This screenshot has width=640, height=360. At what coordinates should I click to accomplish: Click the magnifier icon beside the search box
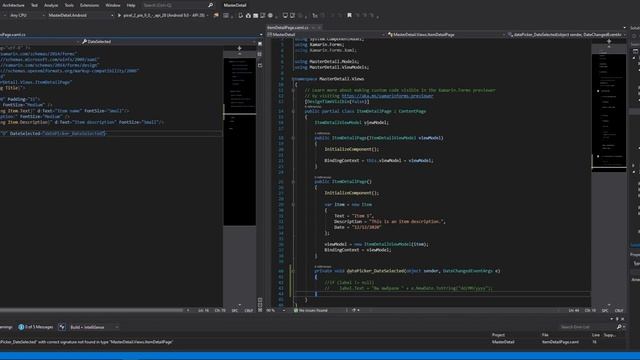tap(211, 5)
